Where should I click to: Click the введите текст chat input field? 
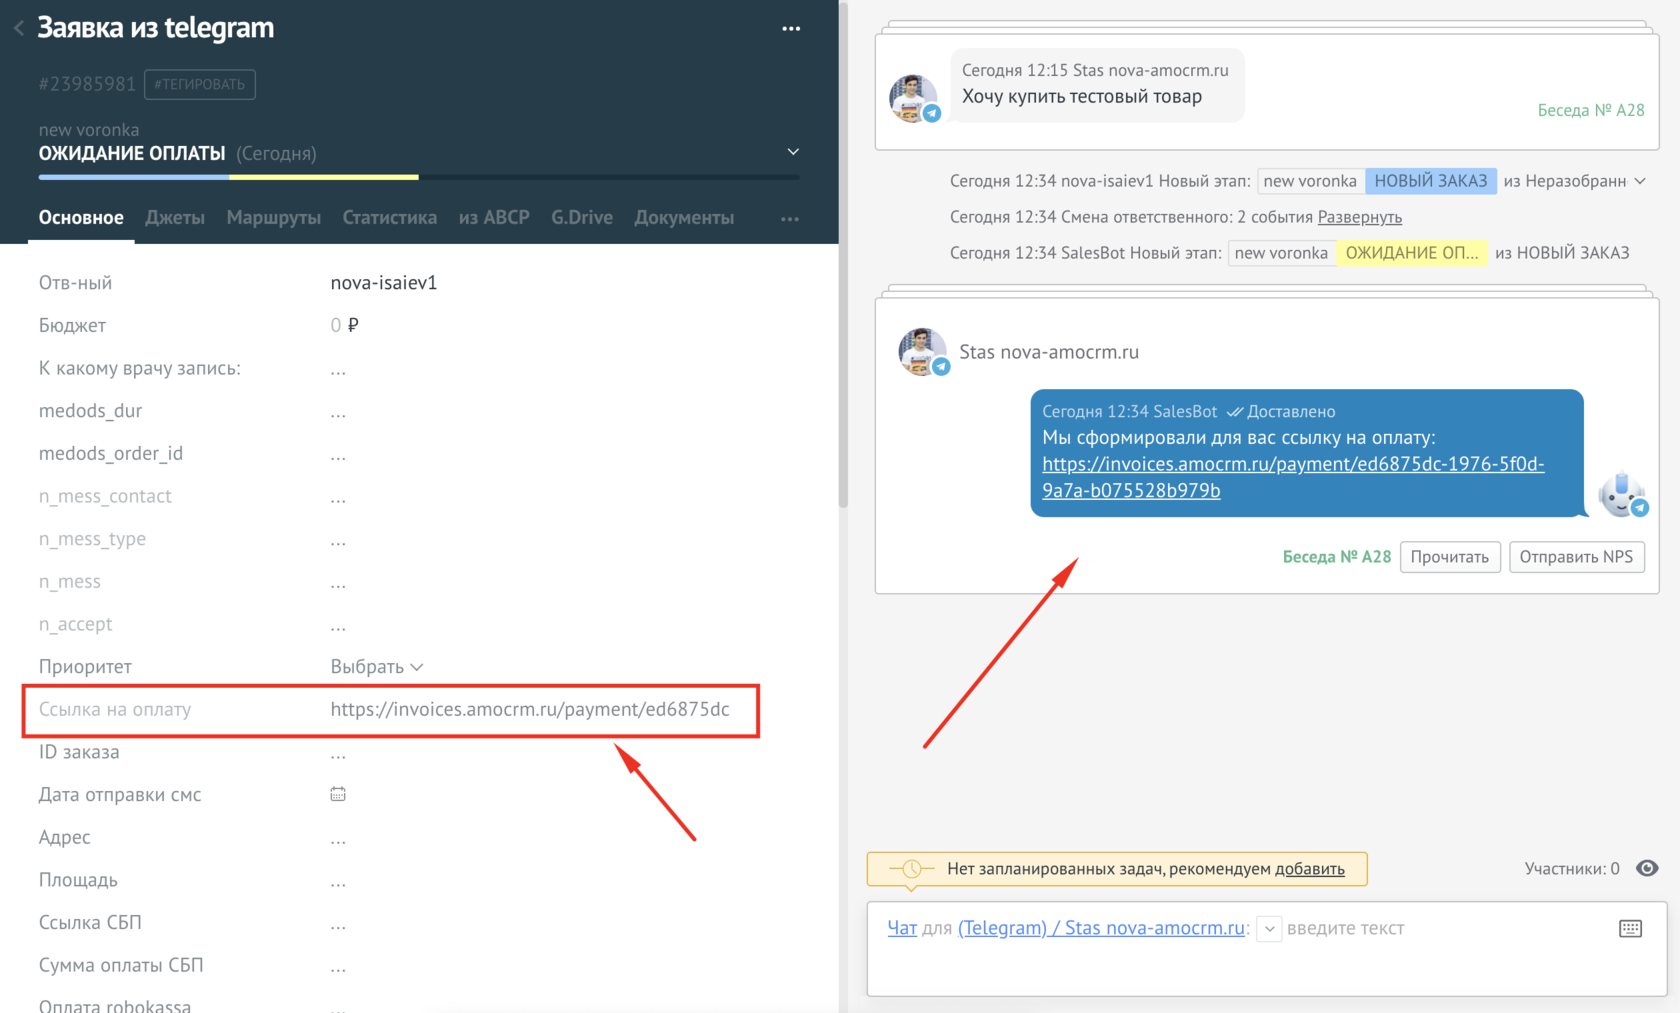coord(1440,928)
